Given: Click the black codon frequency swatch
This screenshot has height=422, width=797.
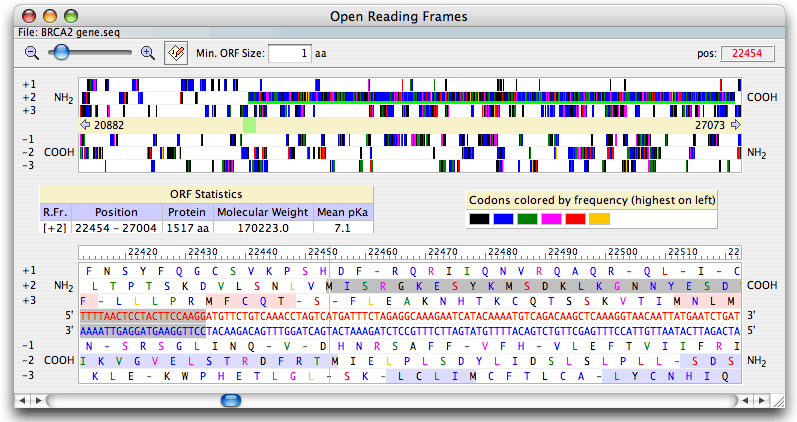Looking at the screenshot, I should (x=479, y=219).
